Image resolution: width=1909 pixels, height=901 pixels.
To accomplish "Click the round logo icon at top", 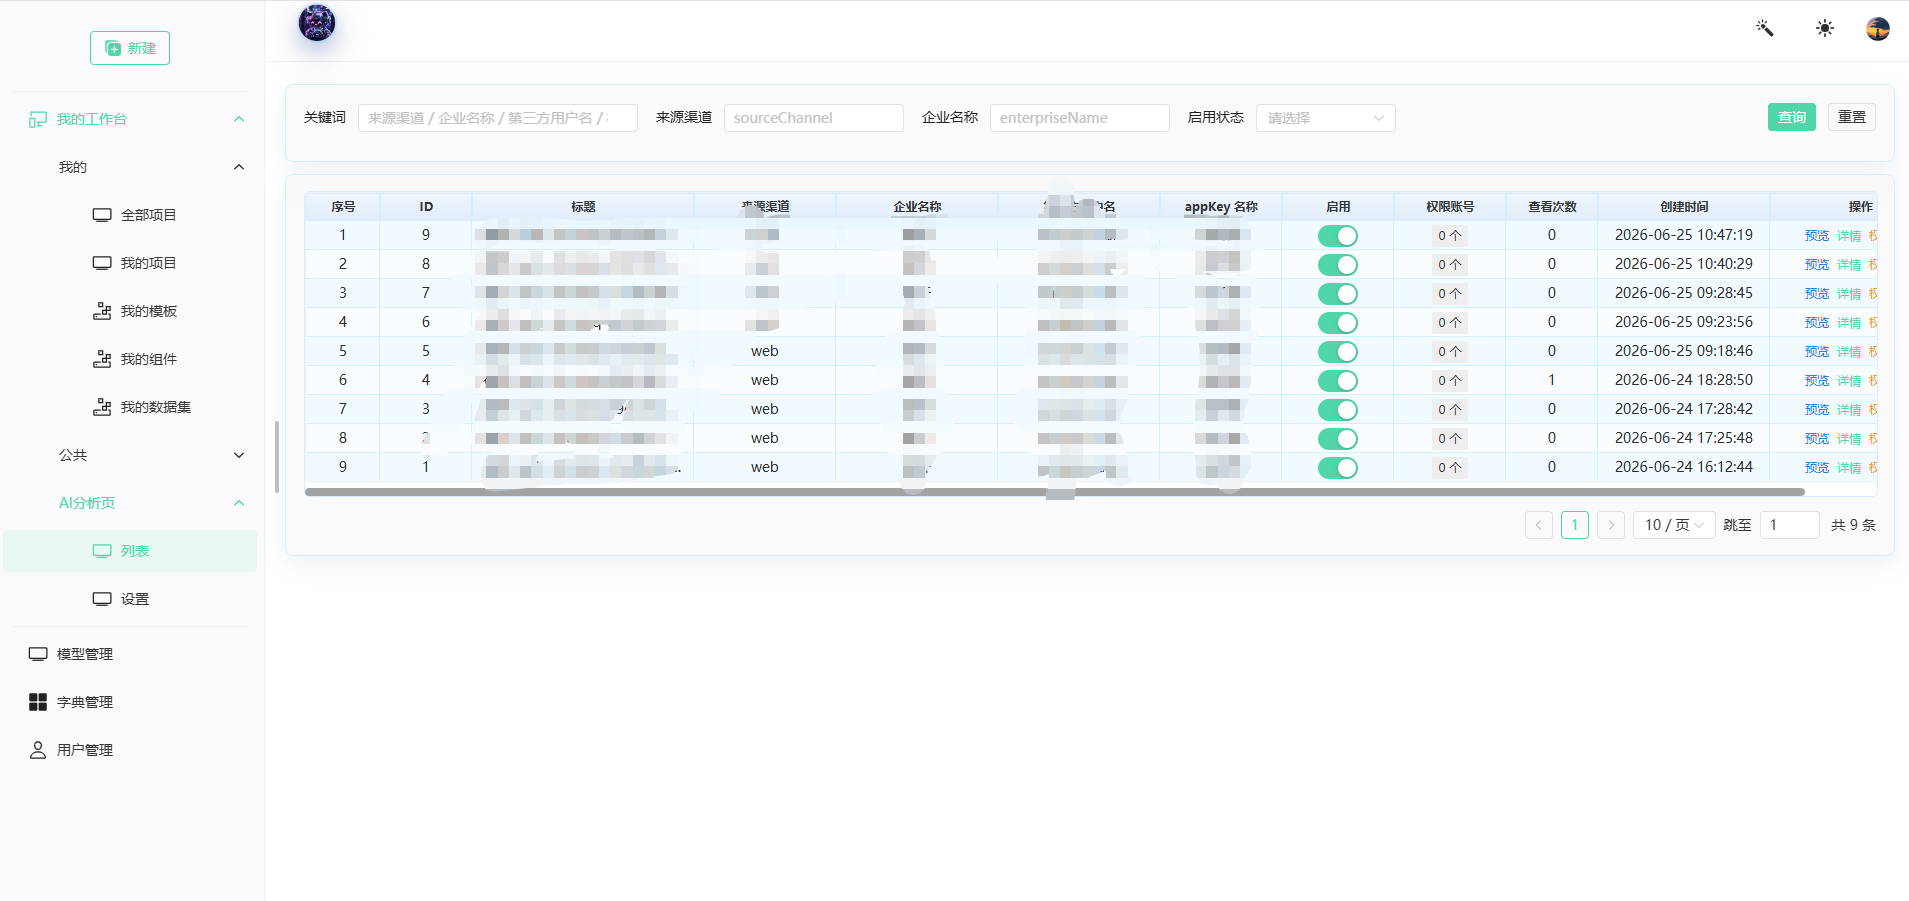I will (x=317, y=22).
